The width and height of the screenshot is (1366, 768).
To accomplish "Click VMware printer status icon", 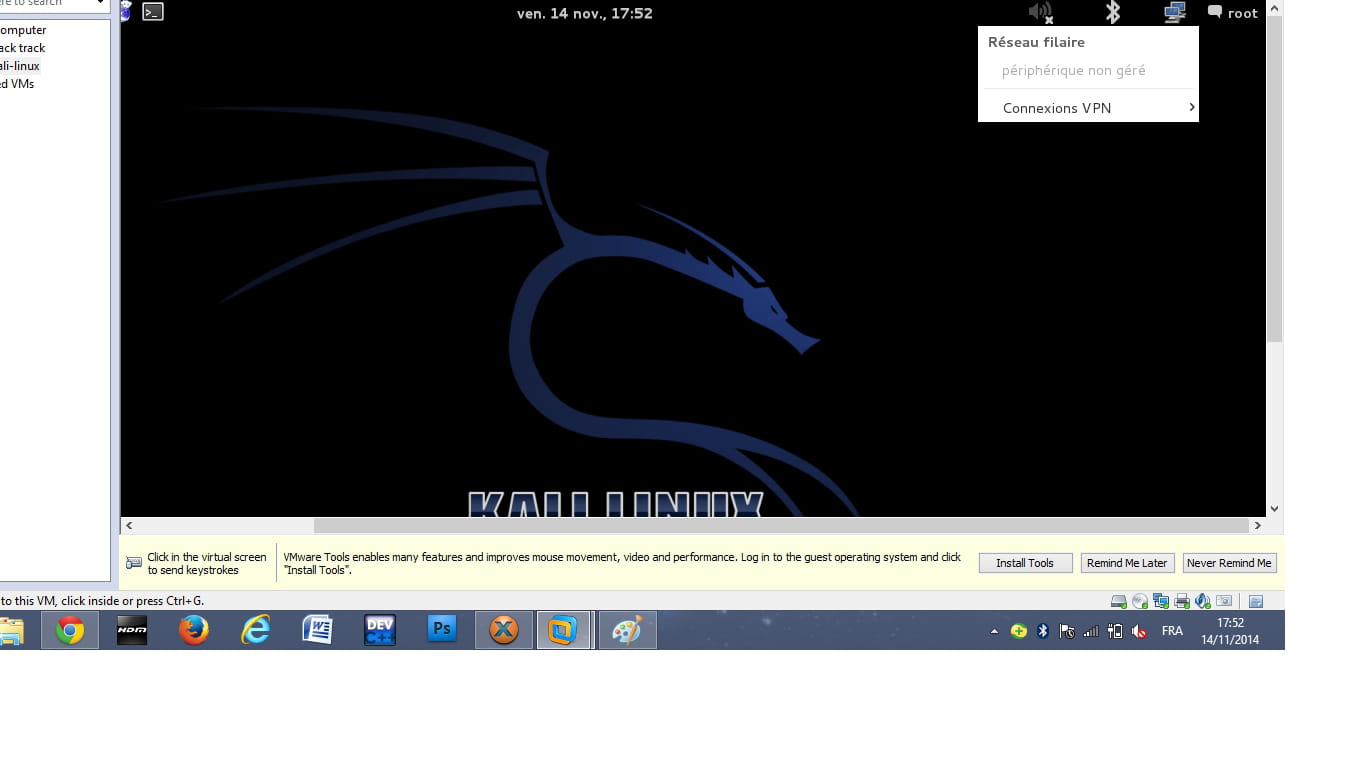I will (1182, 601).
